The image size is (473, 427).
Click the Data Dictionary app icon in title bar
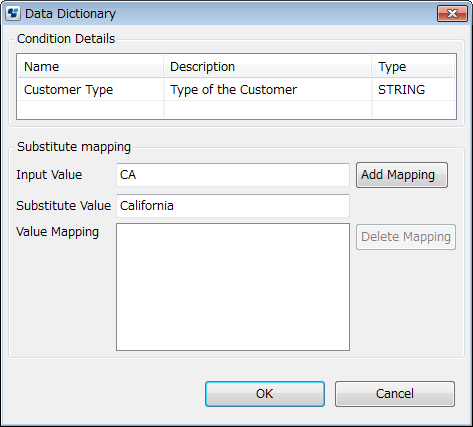[13, 14]
